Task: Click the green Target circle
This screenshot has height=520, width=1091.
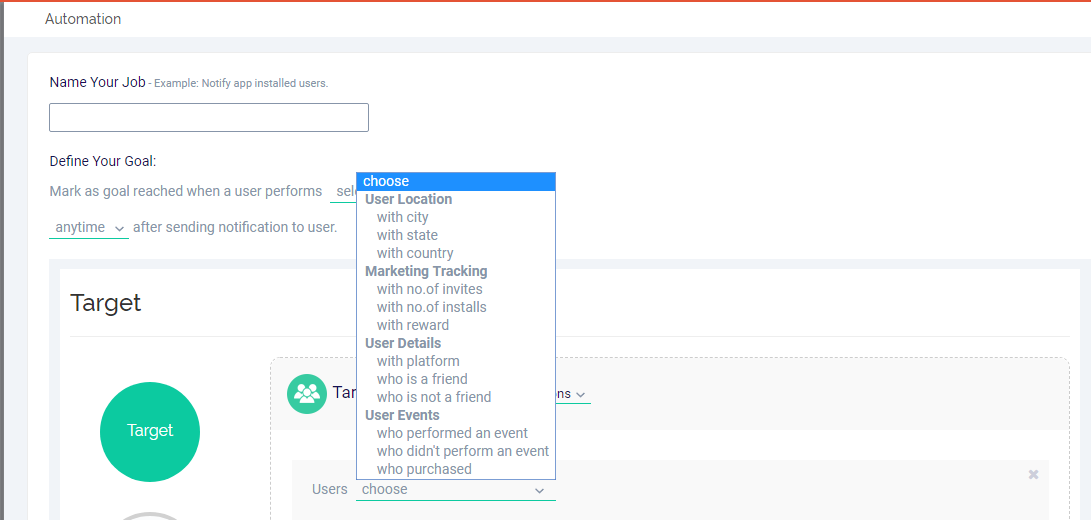Action: [x=150, y=432]
